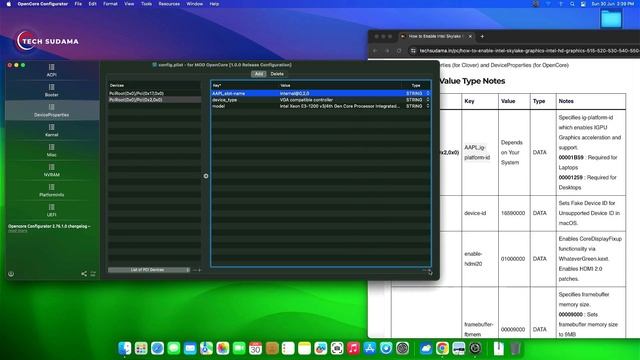Image resolution: width=640 pixels, height=360 pixels.
Task: Open Notes from the dock
Action: pyautogui.click(x=304, y=348)
